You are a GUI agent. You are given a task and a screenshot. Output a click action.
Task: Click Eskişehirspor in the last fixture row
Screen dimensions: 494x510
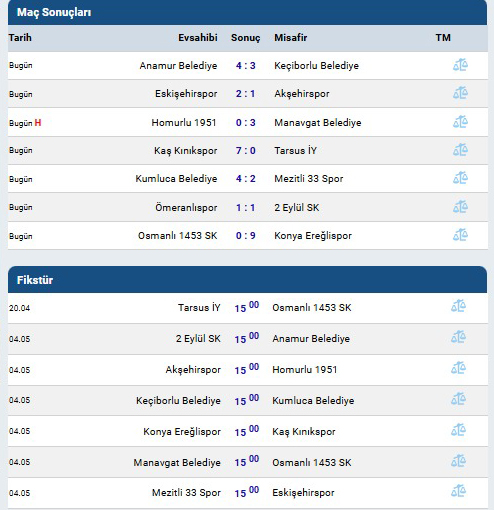(303, 493)
